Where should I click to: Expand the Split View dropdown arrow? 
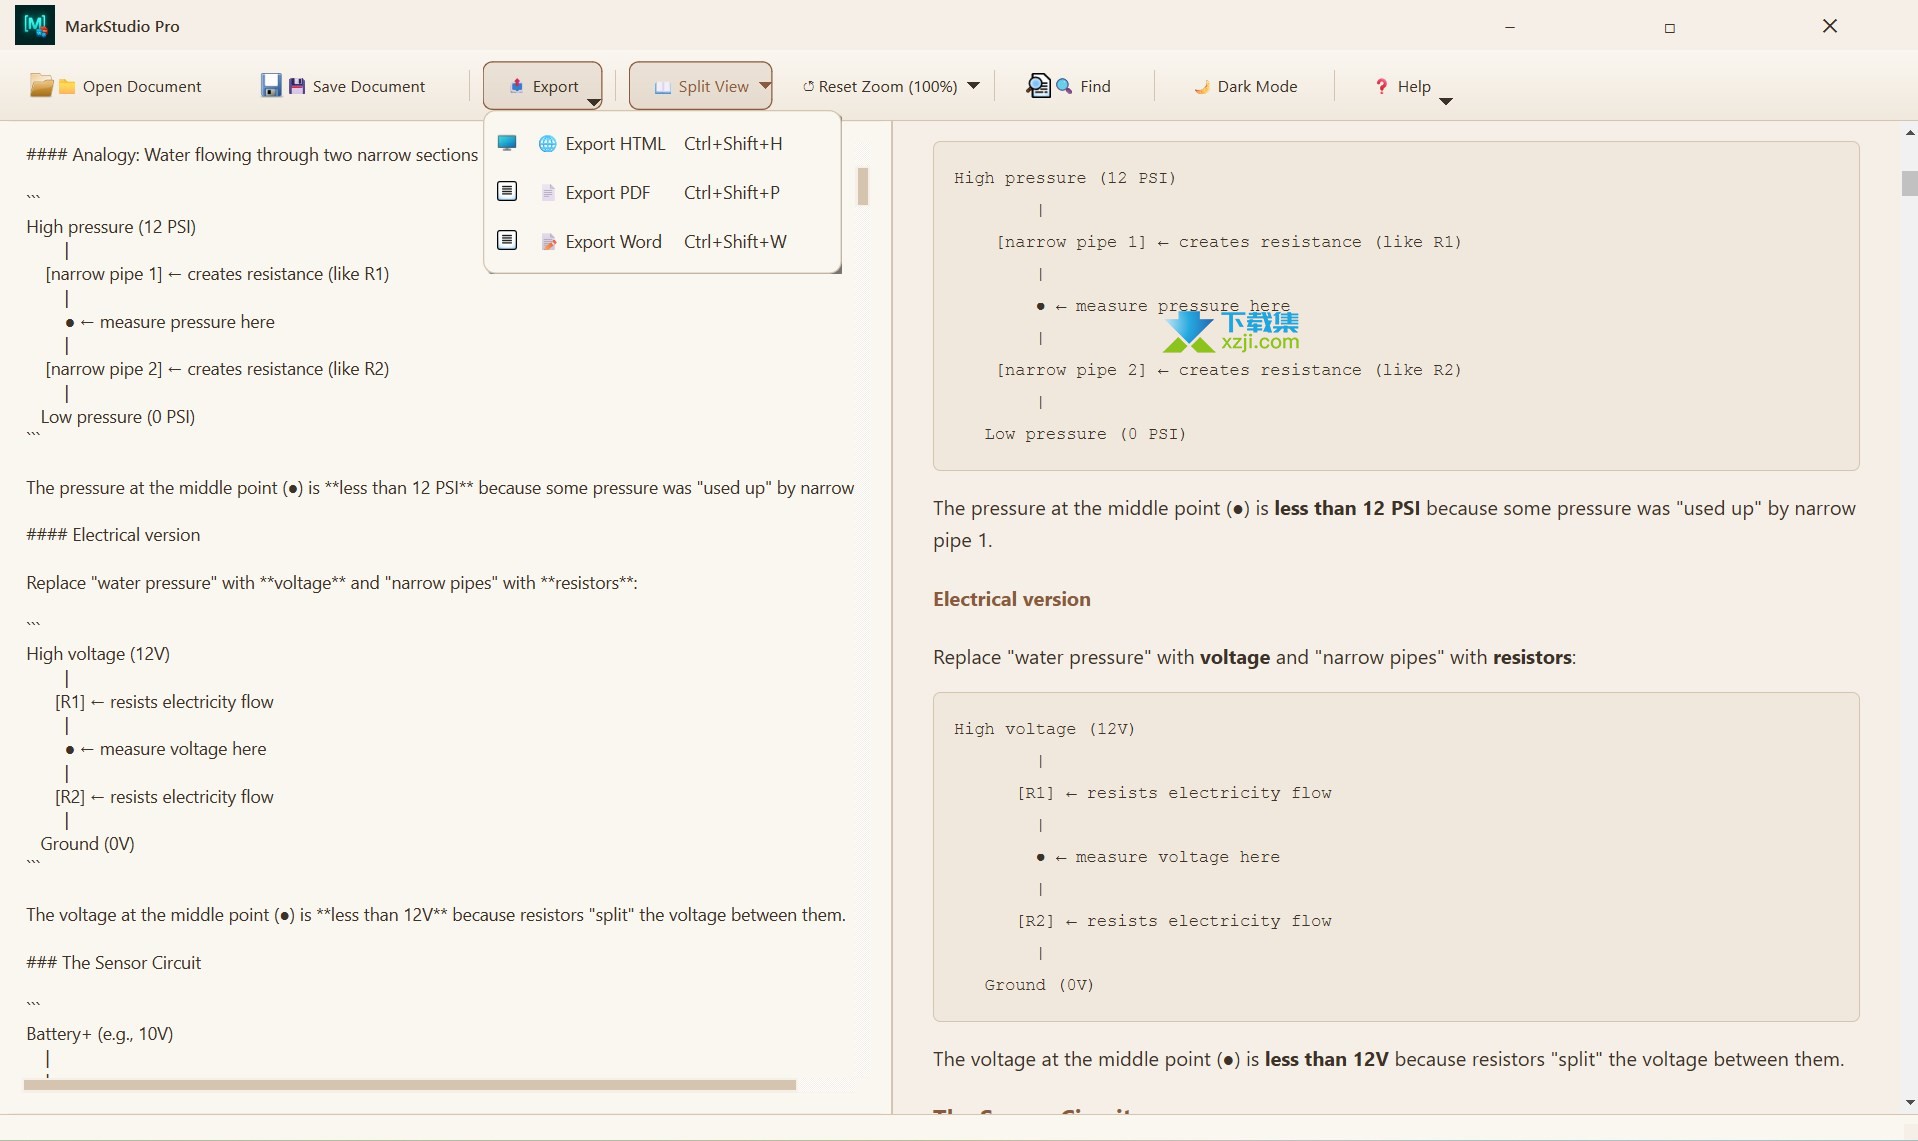765,86
